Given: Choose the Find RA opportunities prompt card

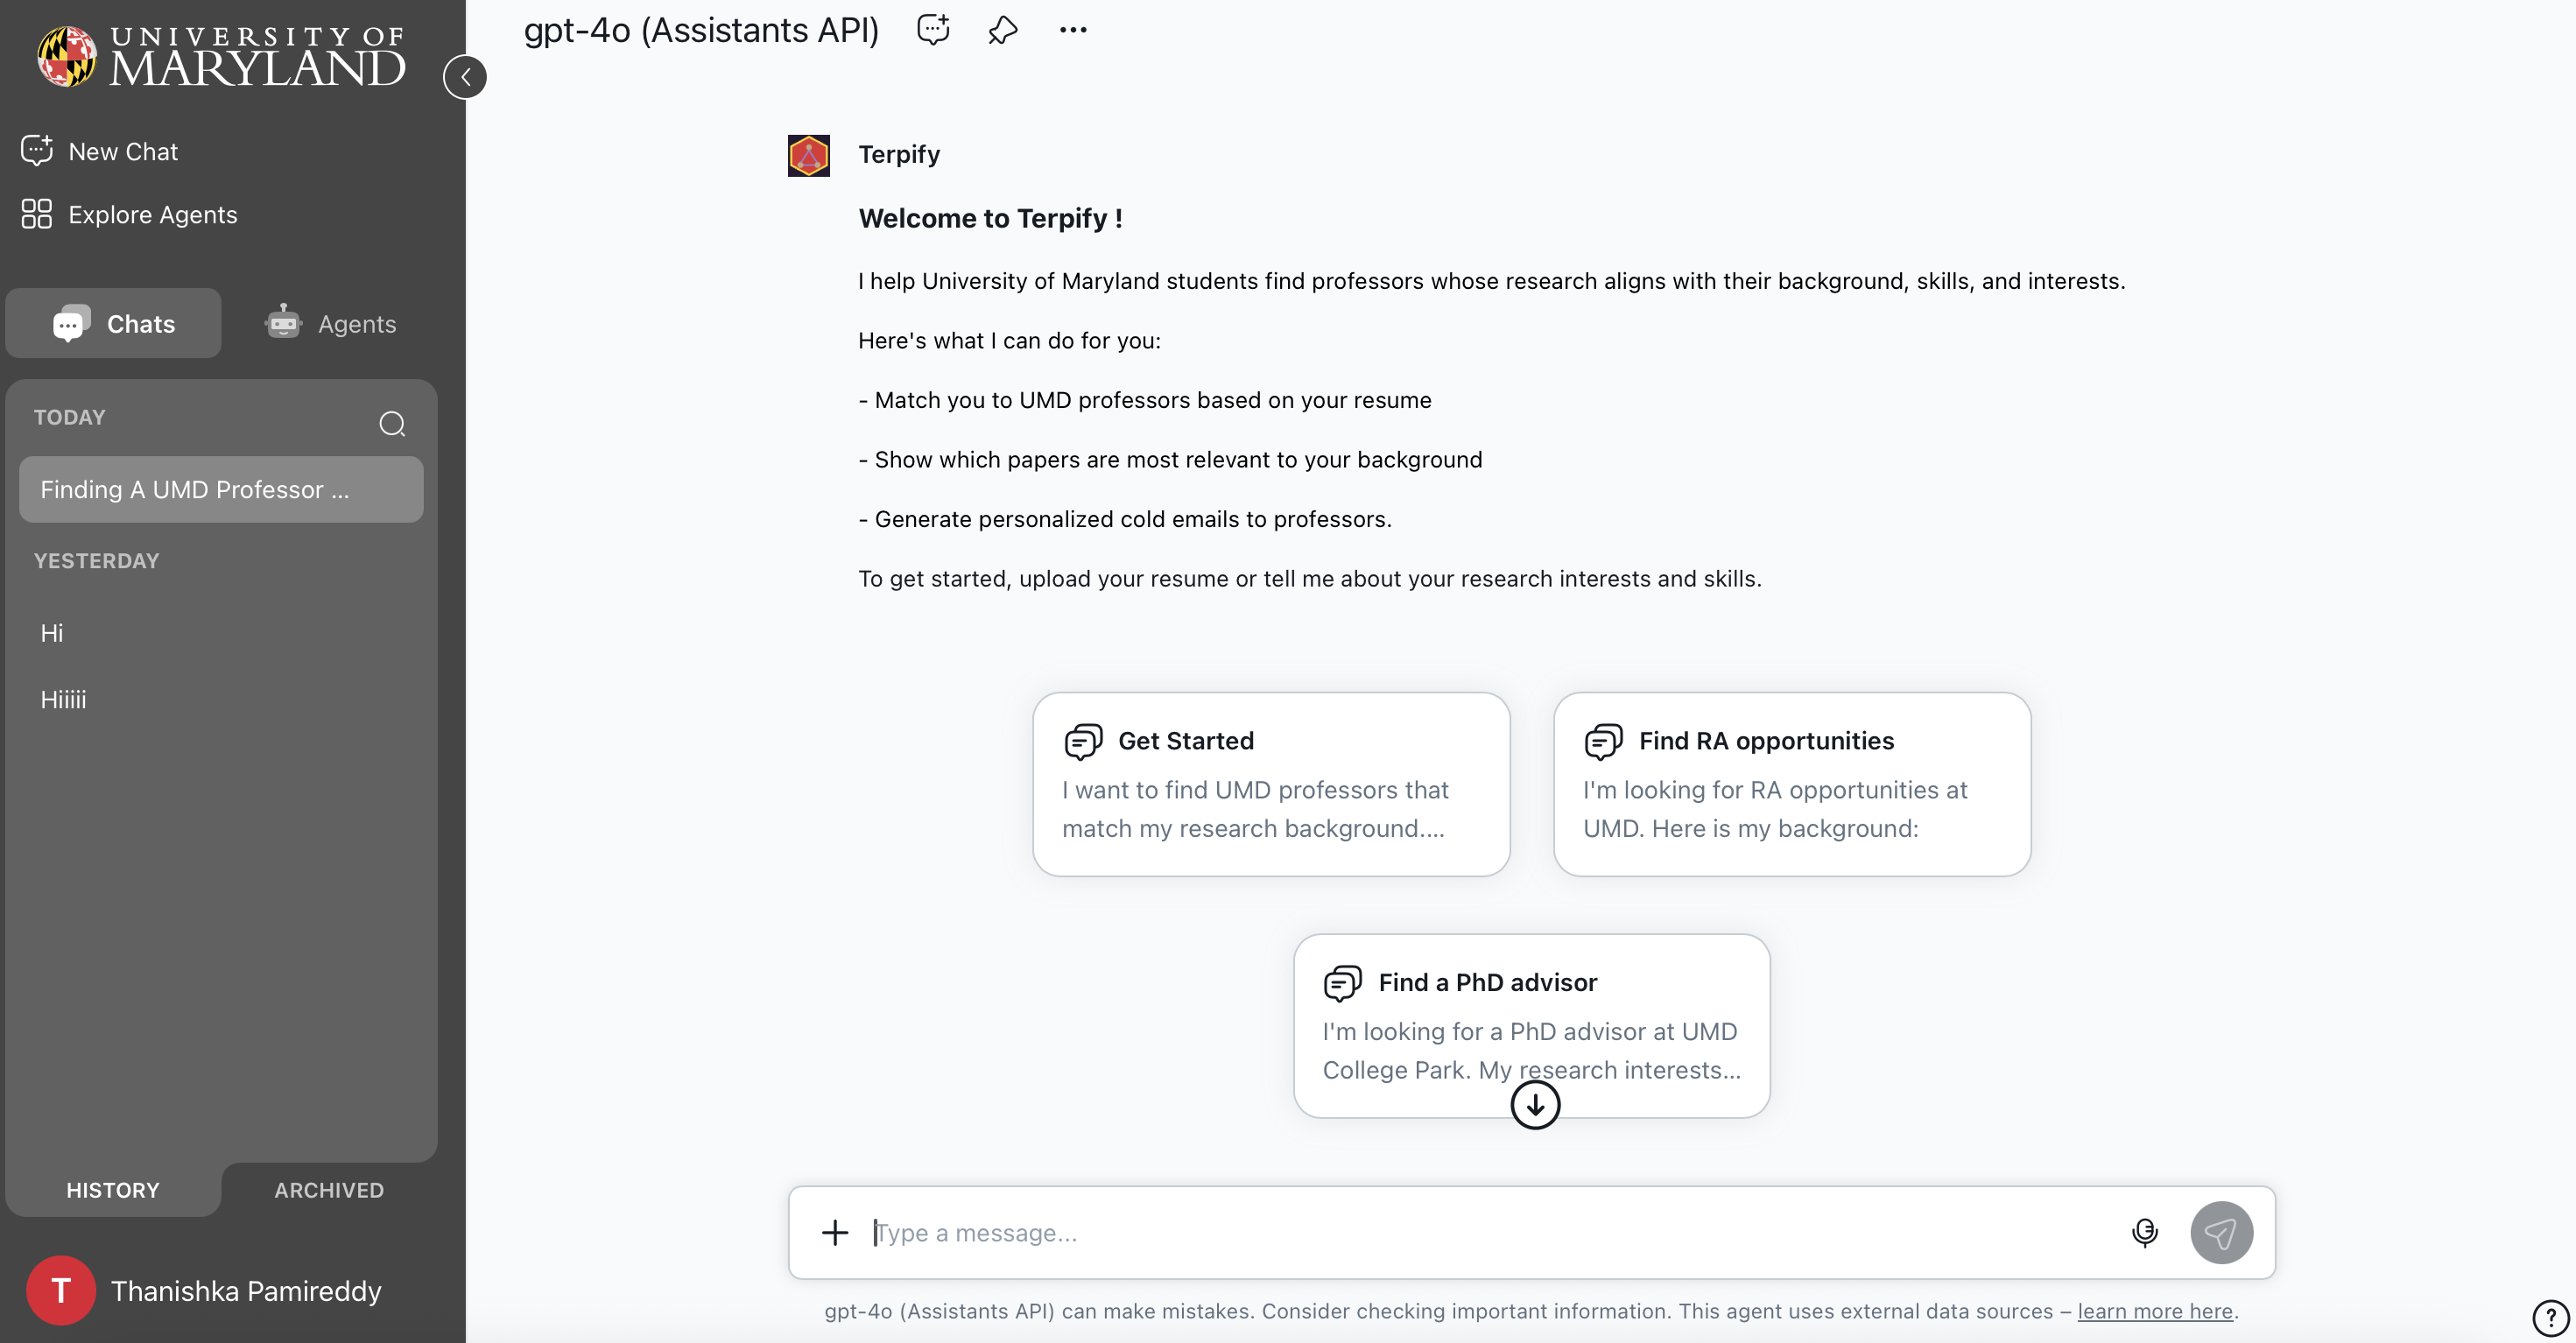Looking at the screenshot, I should (x=1791, y=784).
